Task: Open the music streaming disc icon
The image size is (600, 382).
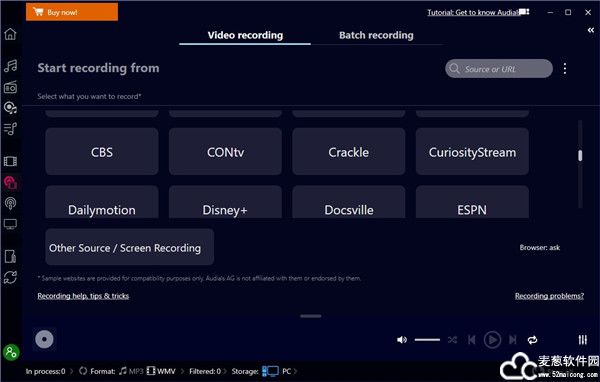Action: pos(10,108)
